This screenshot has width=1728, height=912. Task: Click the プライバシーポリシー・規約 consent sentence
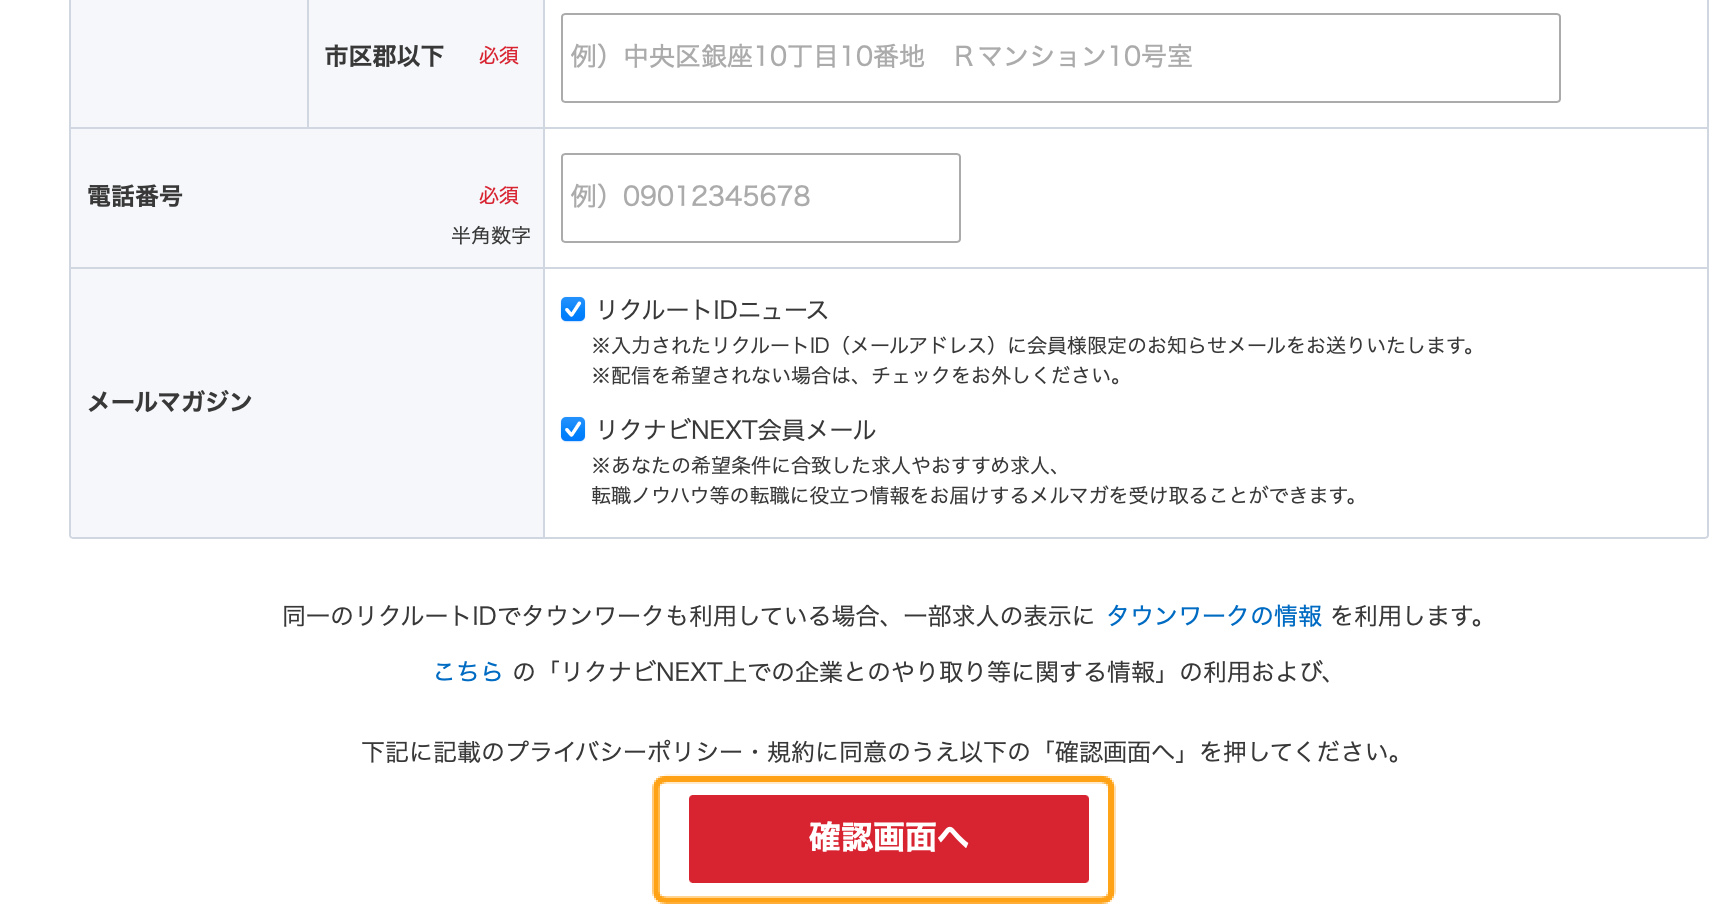[883, 752]
